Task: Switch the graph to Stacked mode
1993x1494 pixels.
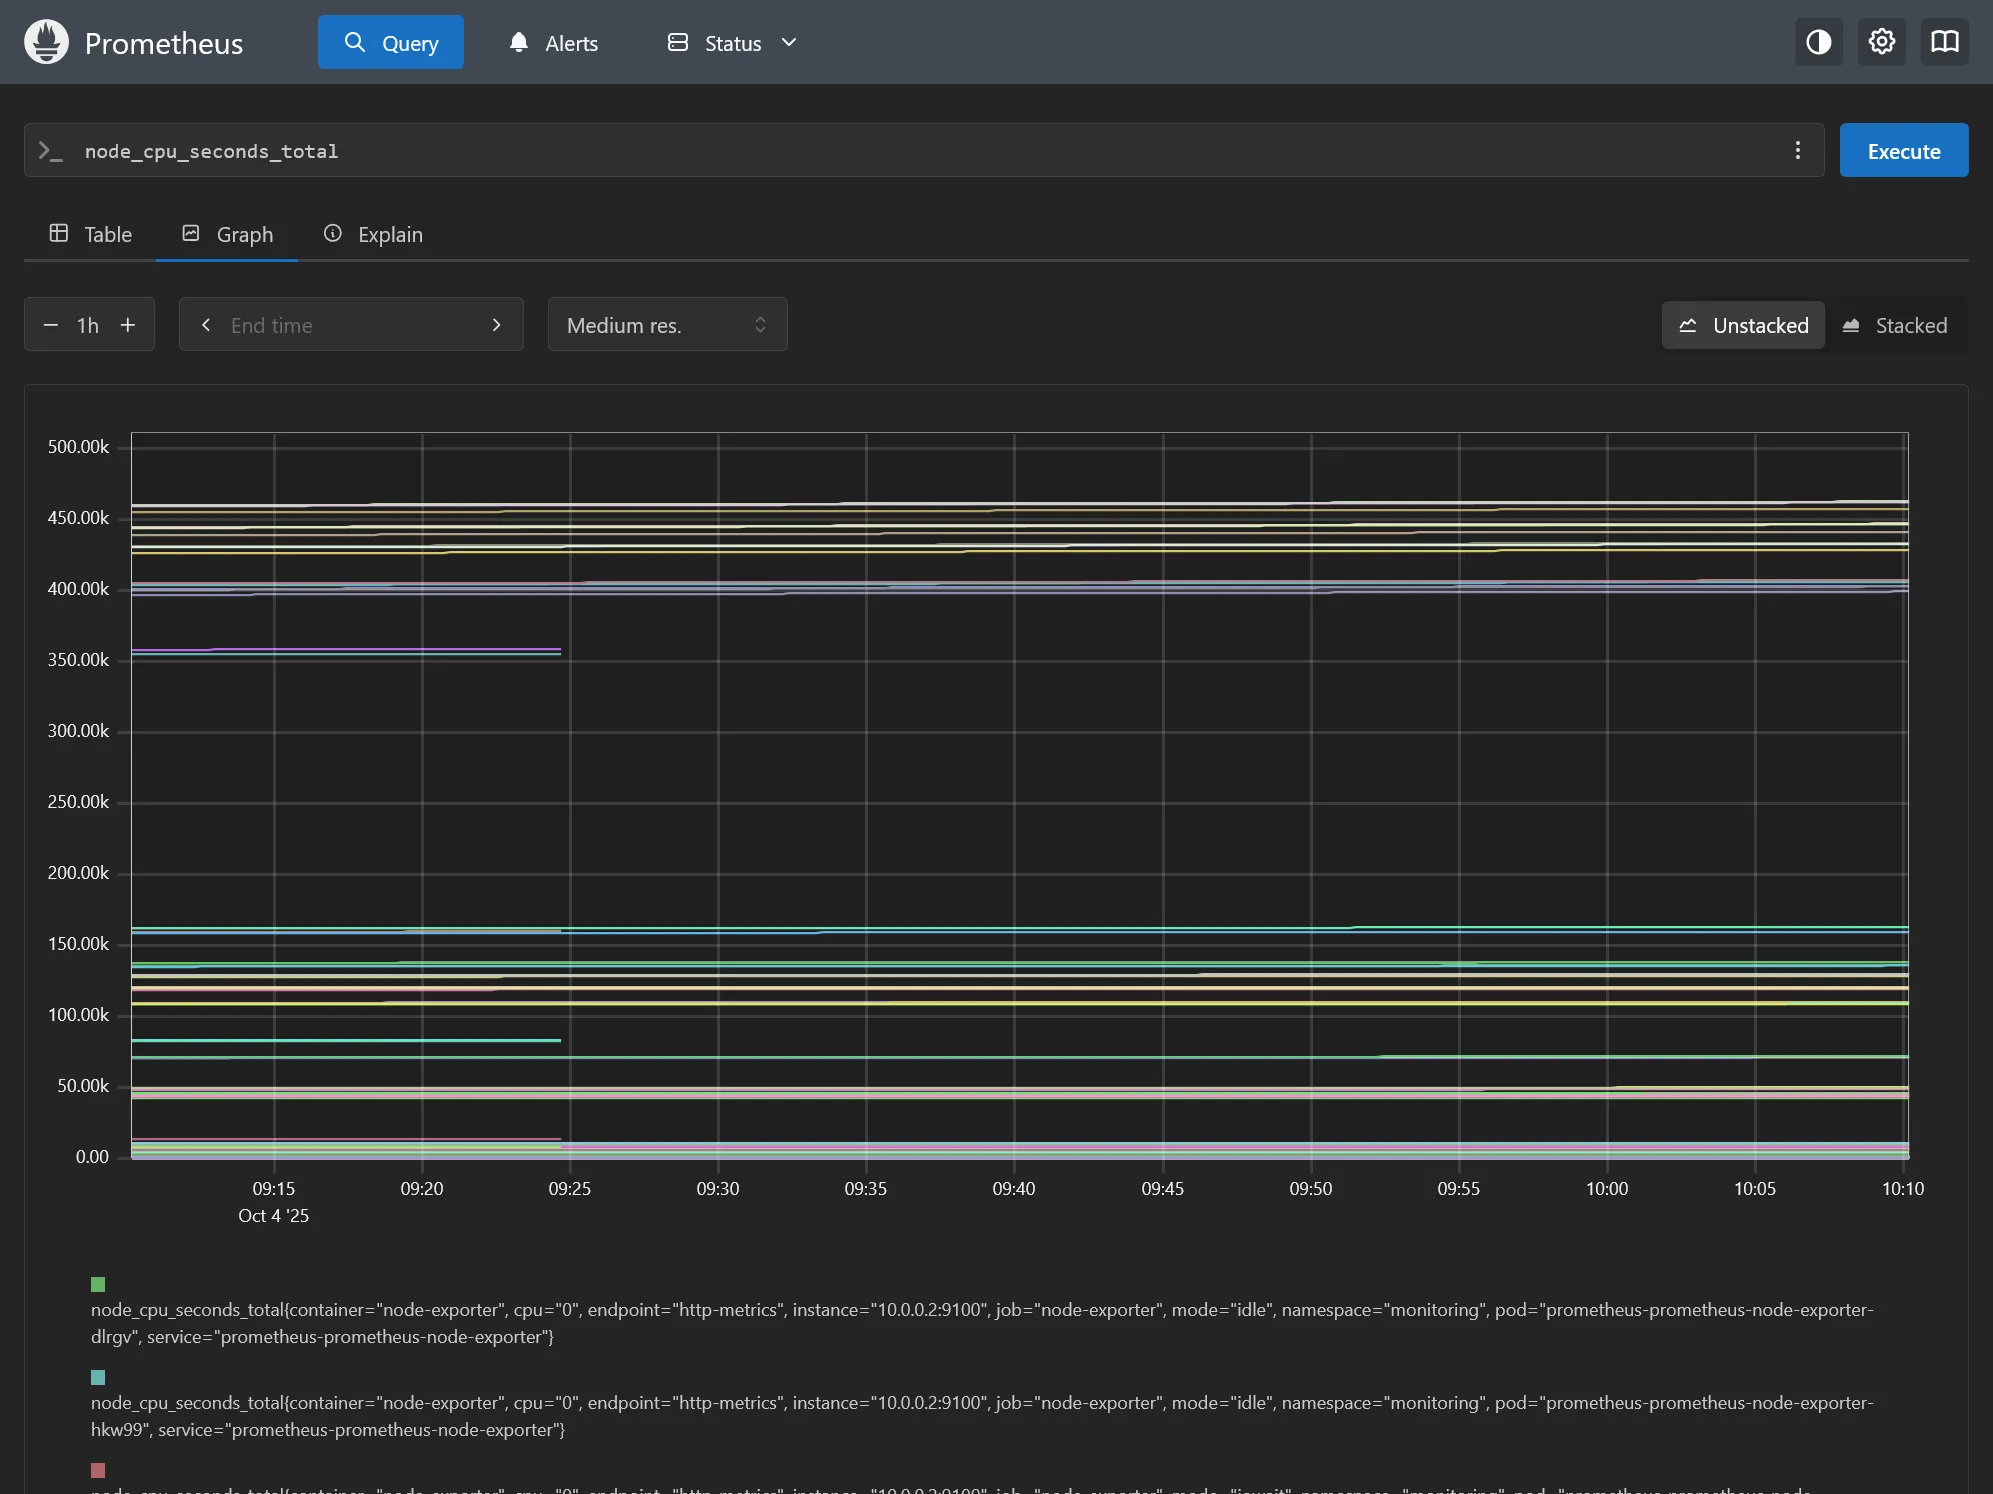Action: pos(1896,324)
